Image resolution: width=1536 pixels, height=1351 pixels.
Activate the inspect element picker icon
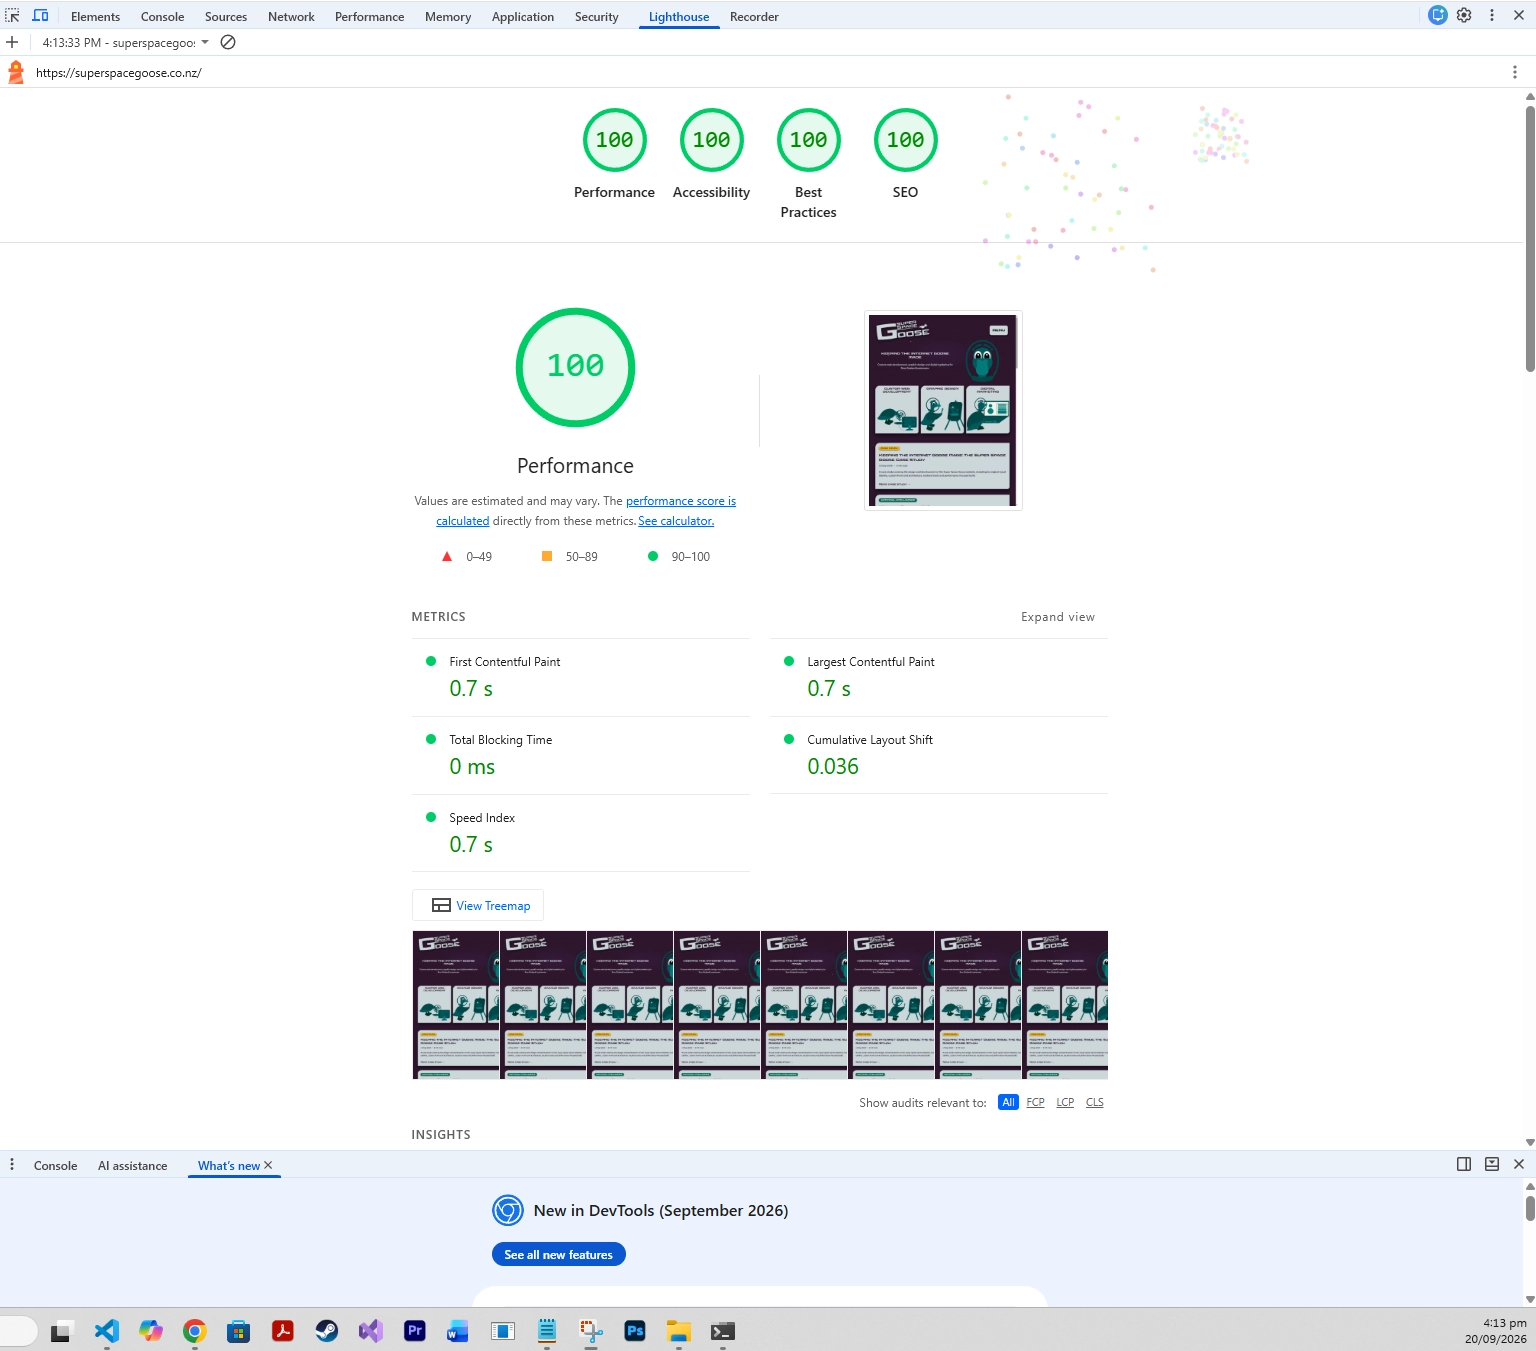point(12,16)
